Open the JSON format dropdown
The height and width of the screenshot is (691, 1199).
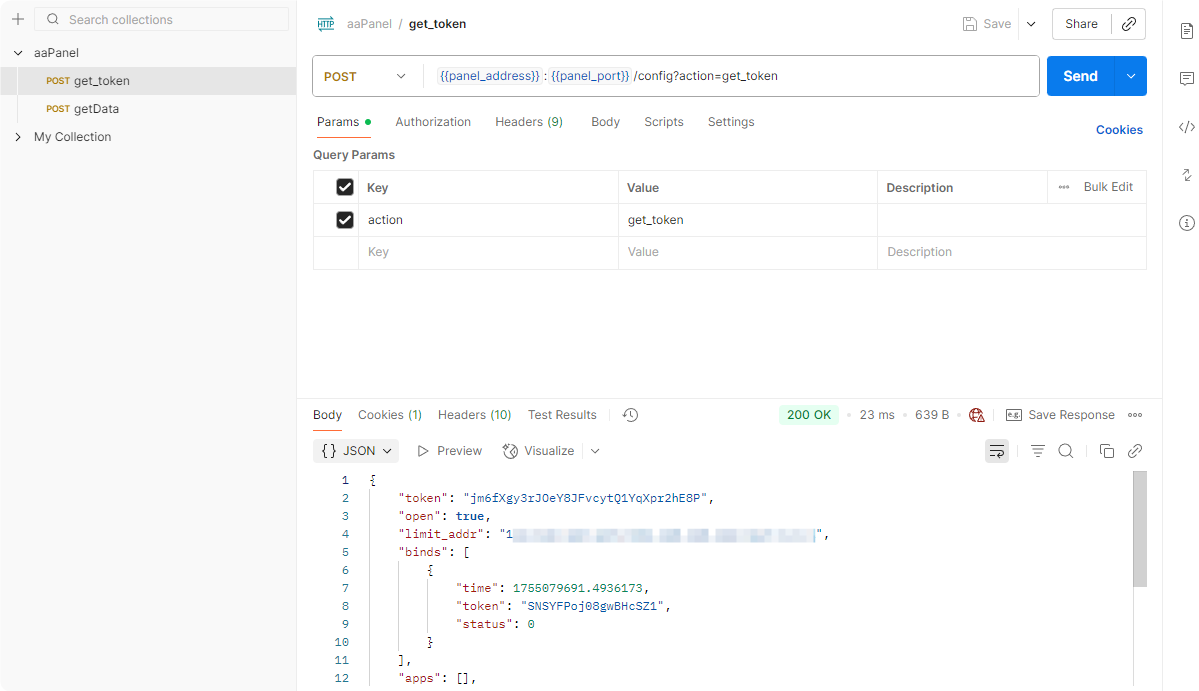(356, 451)
